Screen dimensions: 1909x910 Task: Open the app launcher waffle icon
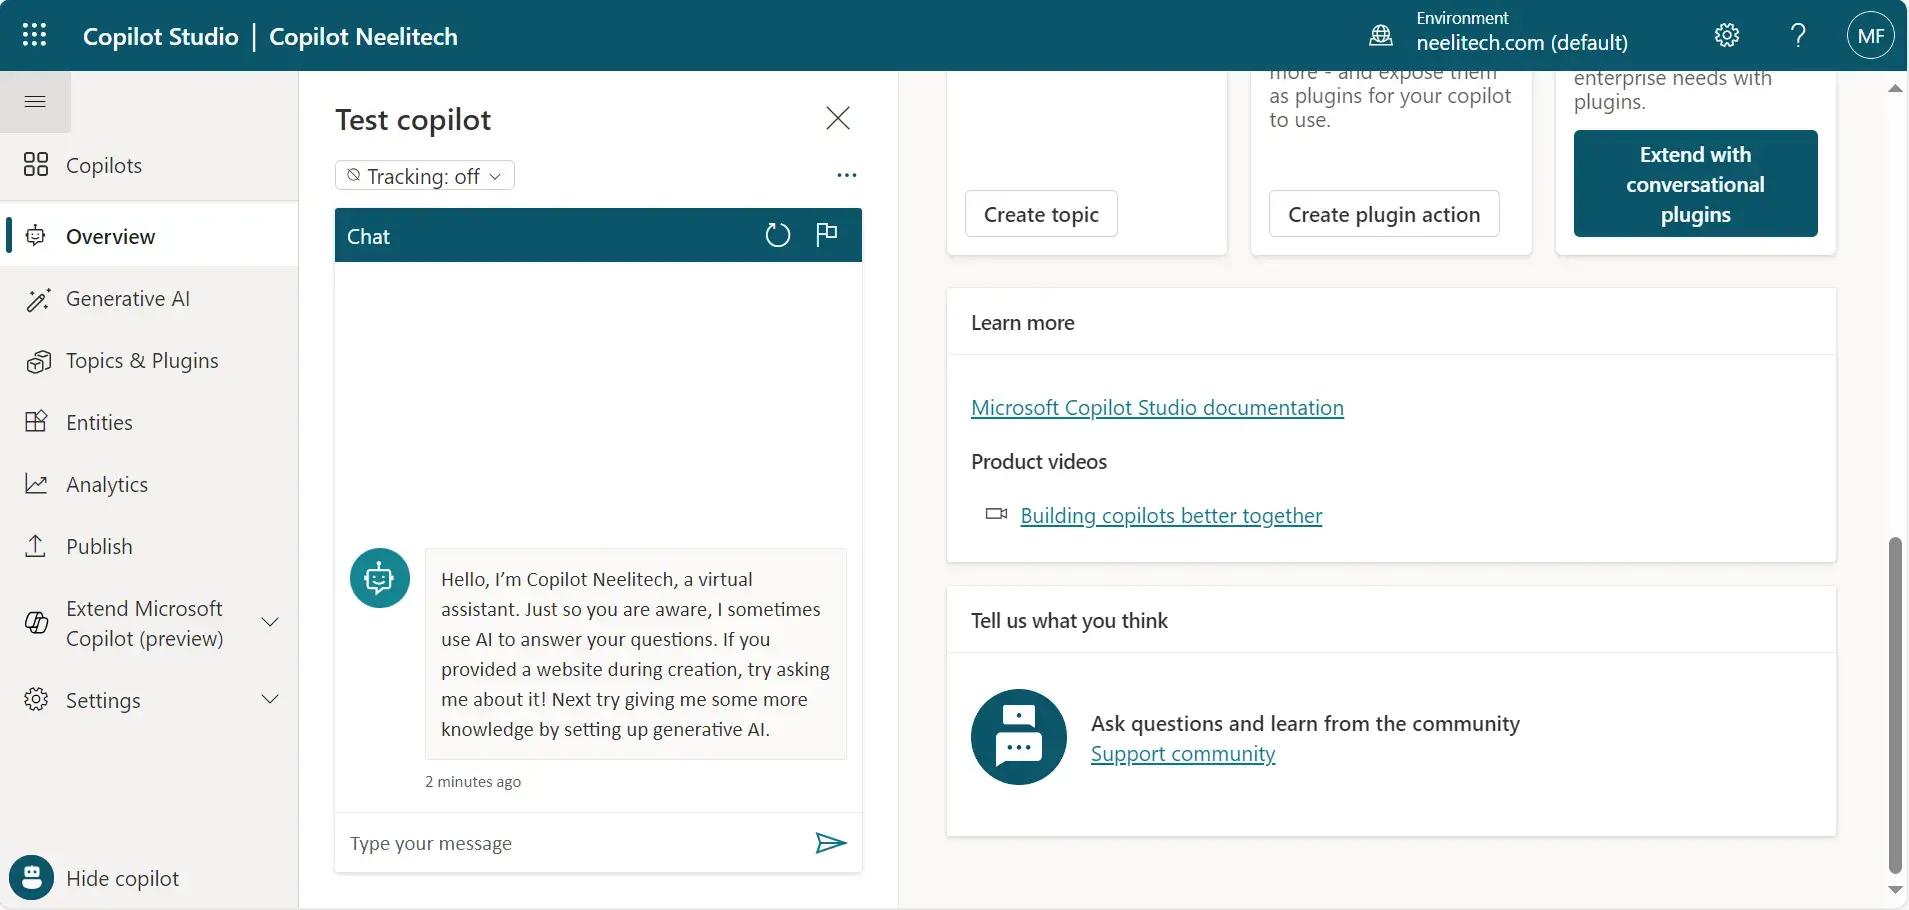34,35
